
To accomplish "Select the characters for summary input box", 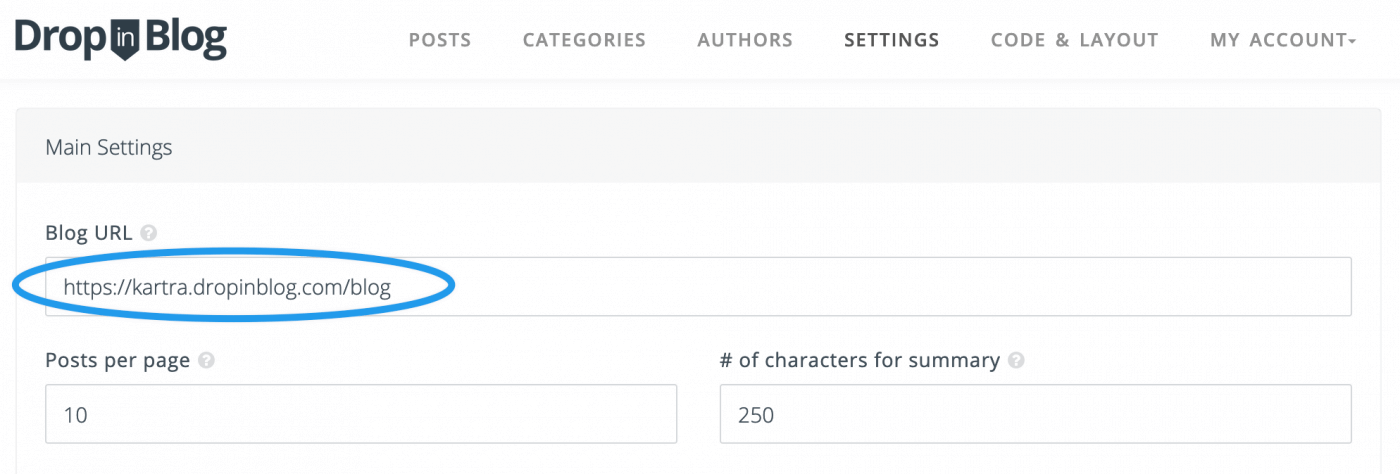I will pyautogui.click(x=1036, y=414).
